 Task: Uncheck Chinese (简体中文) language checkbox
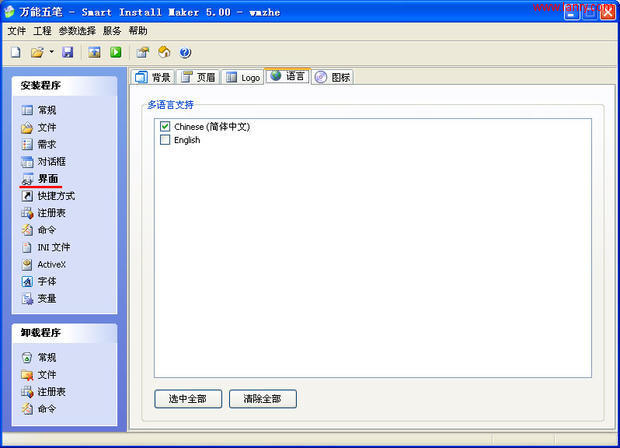pyautogui.click(x=165, y=127)
